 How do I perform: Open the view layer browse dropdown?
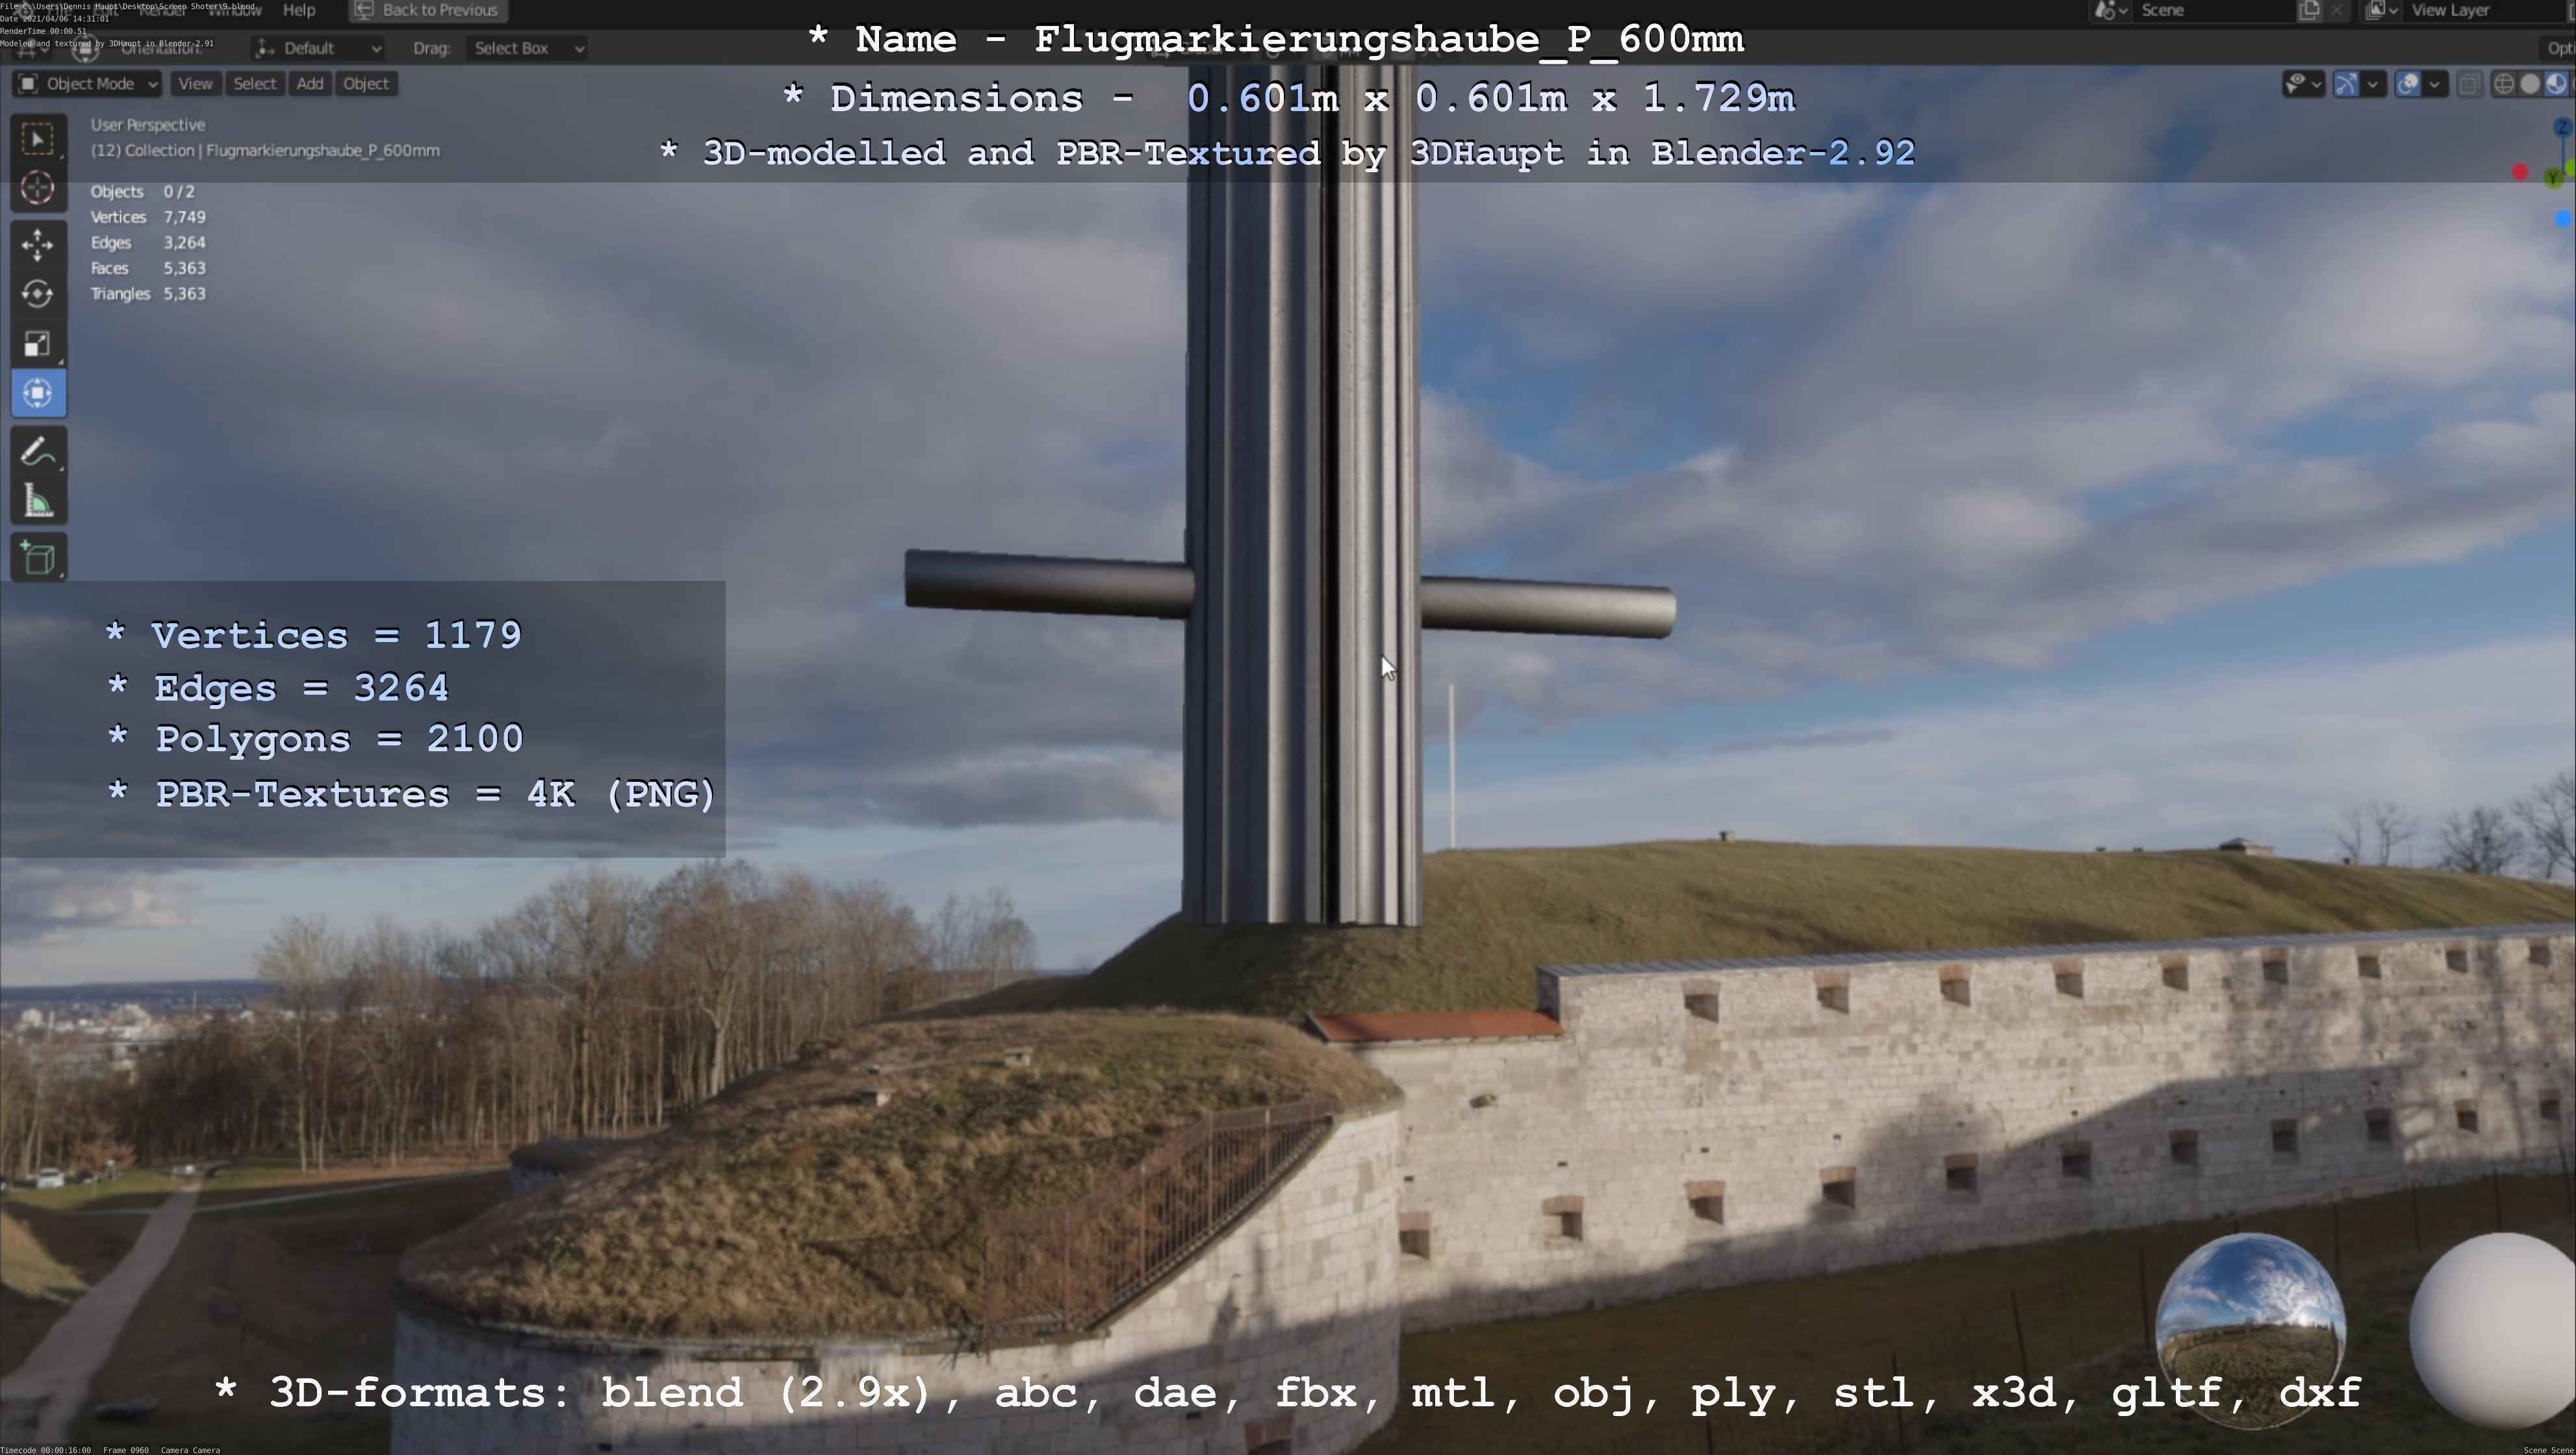[x=2381, y=10]
